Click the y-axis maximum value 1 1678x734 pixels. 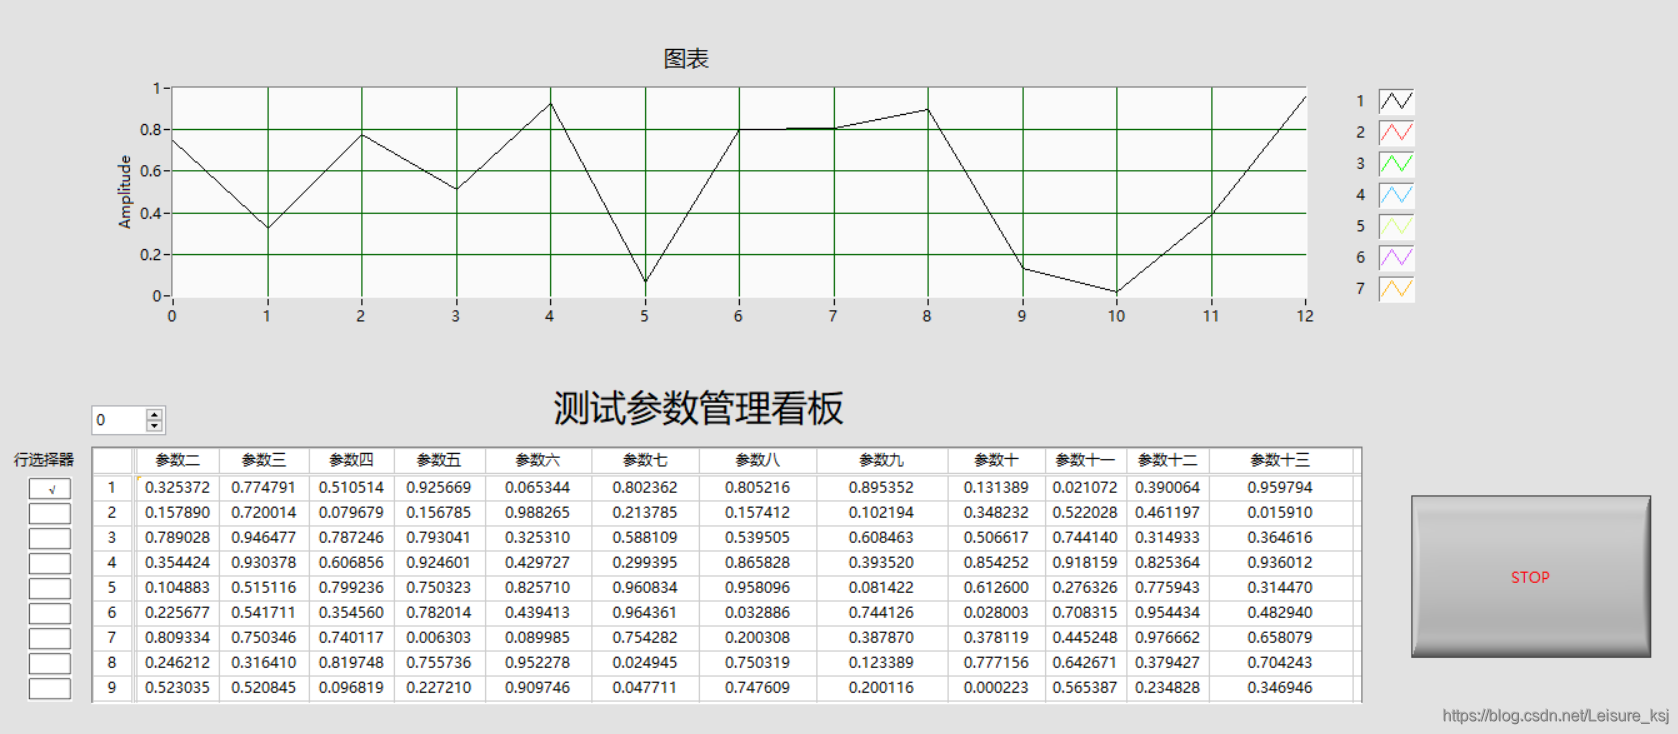(156, 88)
